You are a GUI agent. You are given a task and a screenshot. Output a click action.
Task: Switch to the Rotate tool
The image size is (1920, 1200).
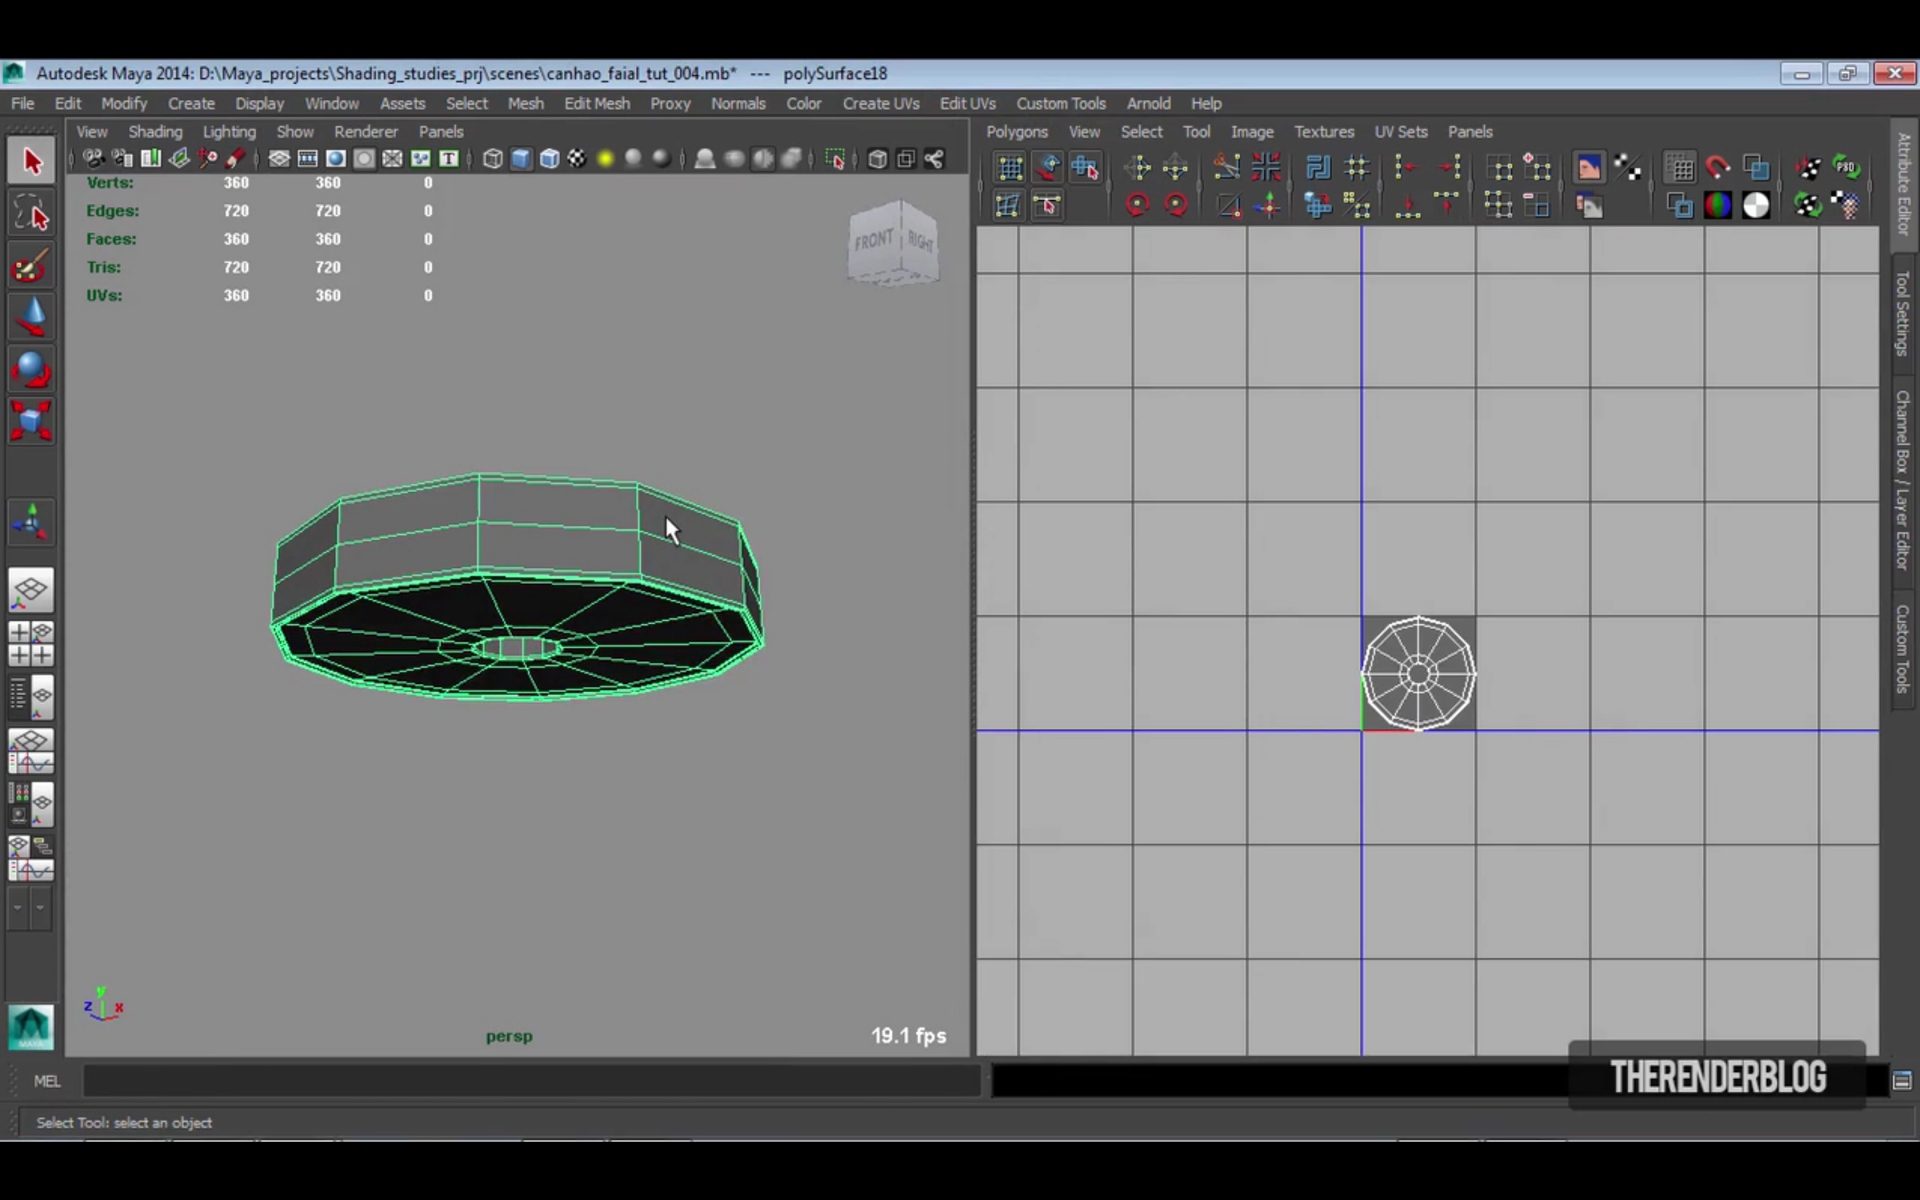[31, 368]
